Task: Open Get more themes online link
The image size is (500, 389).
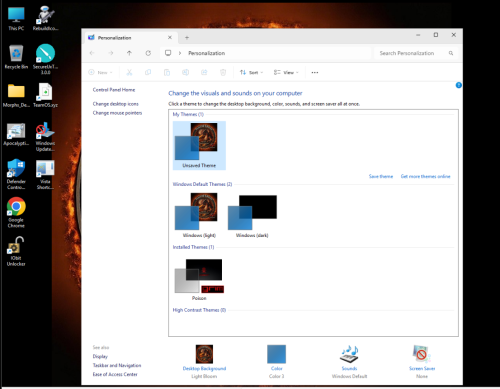Action: [425, 176]
